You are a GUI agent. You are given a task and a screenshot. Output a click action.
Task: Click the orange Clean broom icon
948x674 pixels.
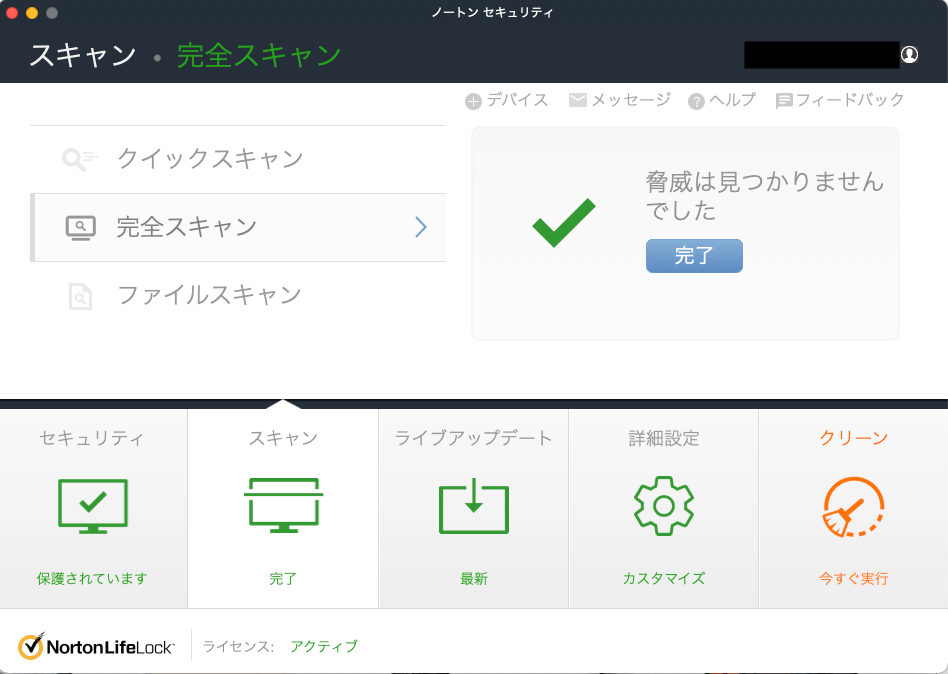pyautogui.click(x=853, y=506)
